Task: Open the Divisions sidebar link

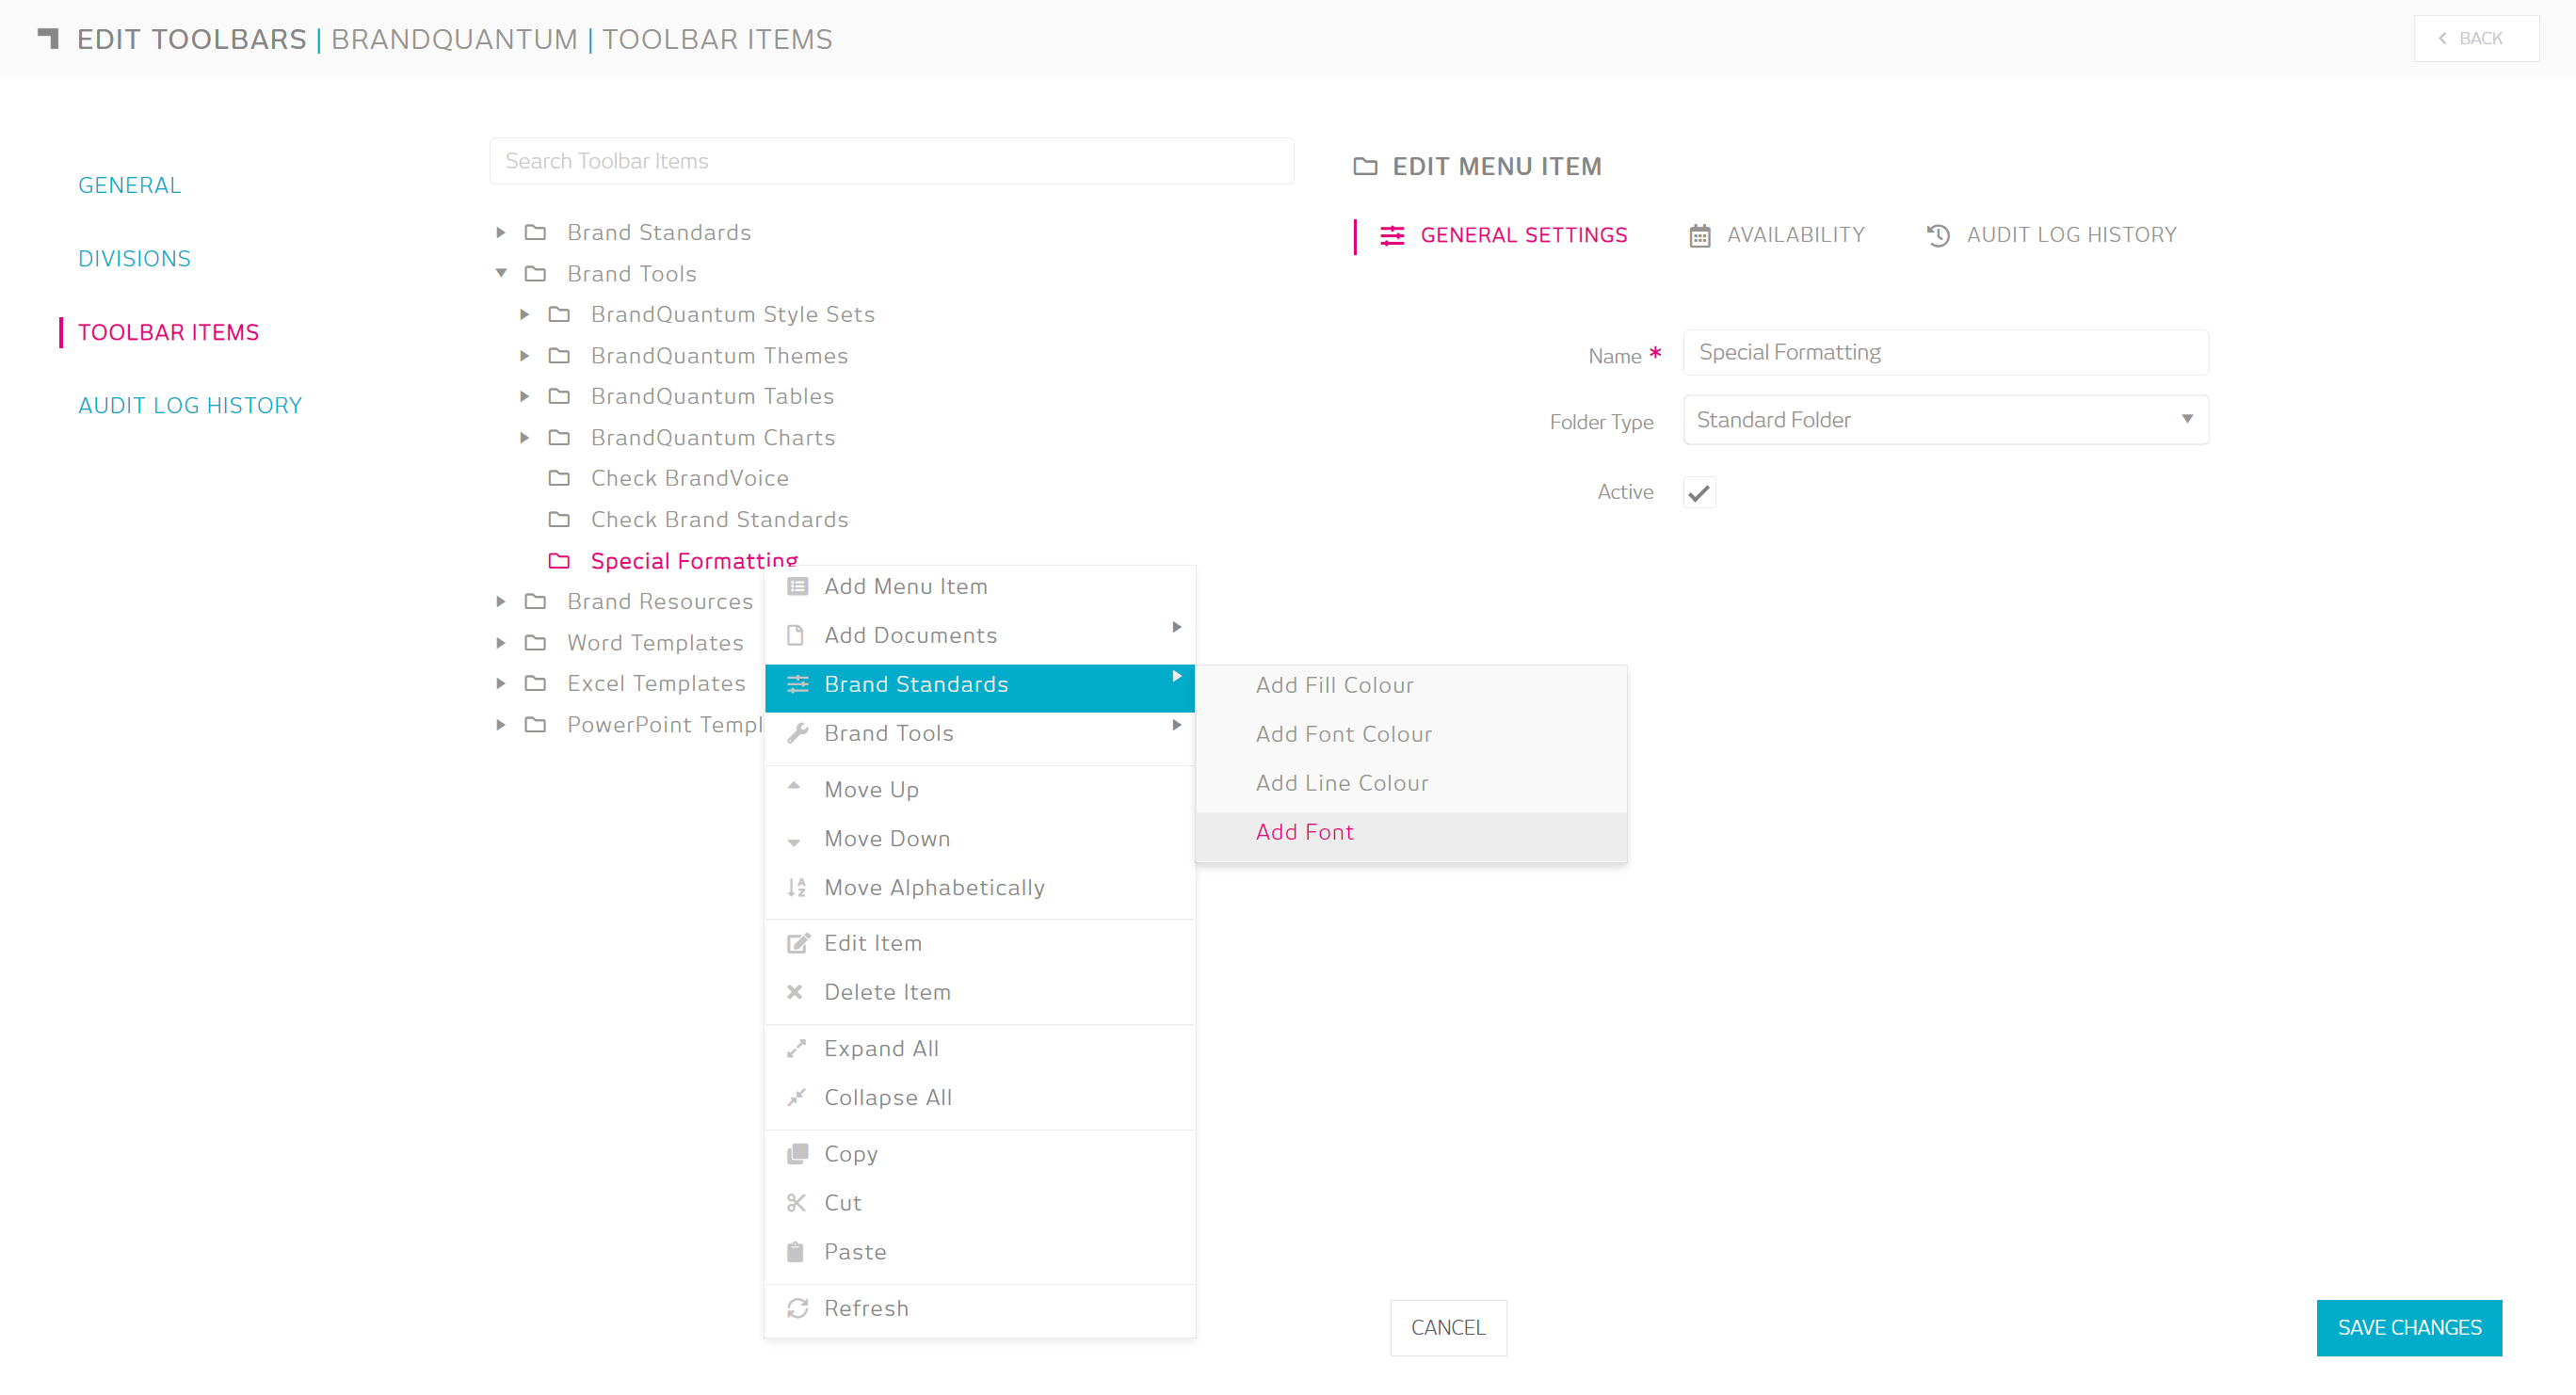Action: click(134, 259)
